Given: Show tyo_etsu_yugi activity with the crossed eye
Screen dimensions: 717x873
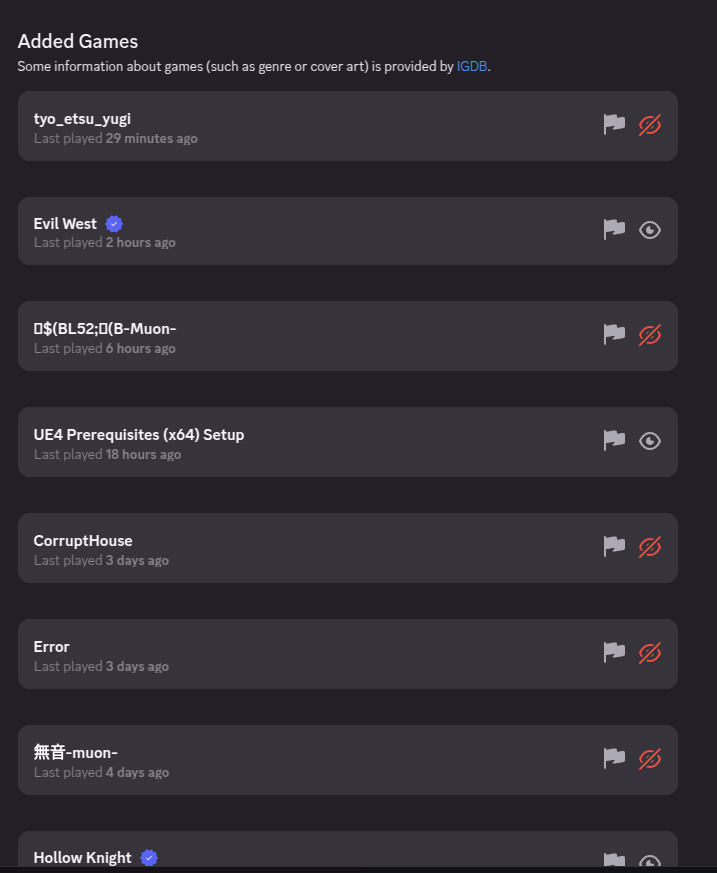Looking at the screenshot, I should coord(650,125).
